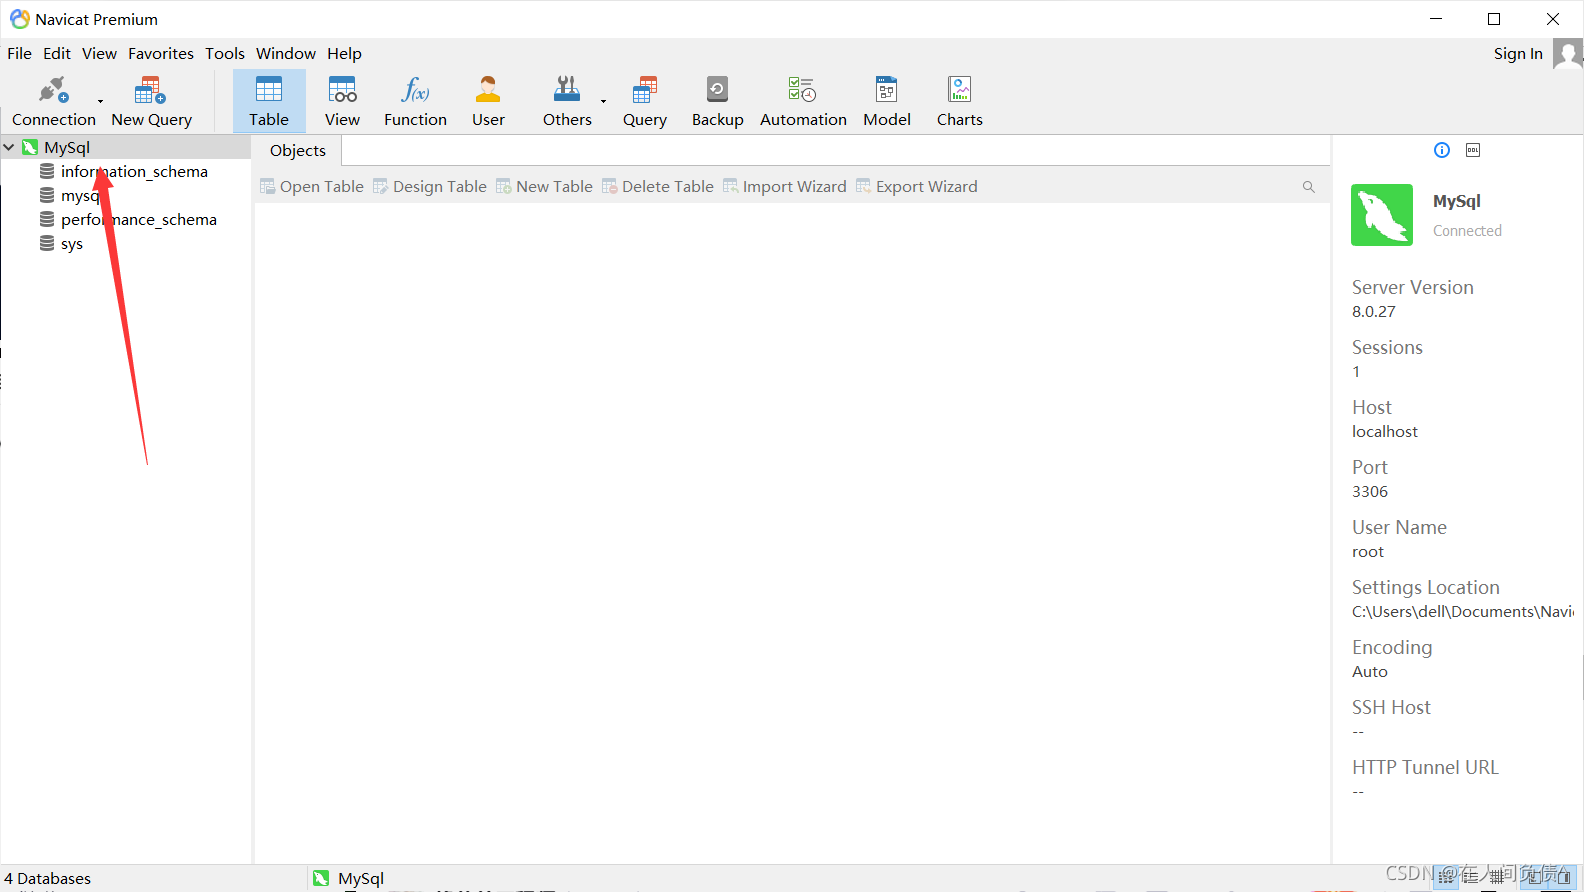This screenshot has width=1584, height=892.
Task: Show the DDL panel icon
Action: [x=1473, y=150]
